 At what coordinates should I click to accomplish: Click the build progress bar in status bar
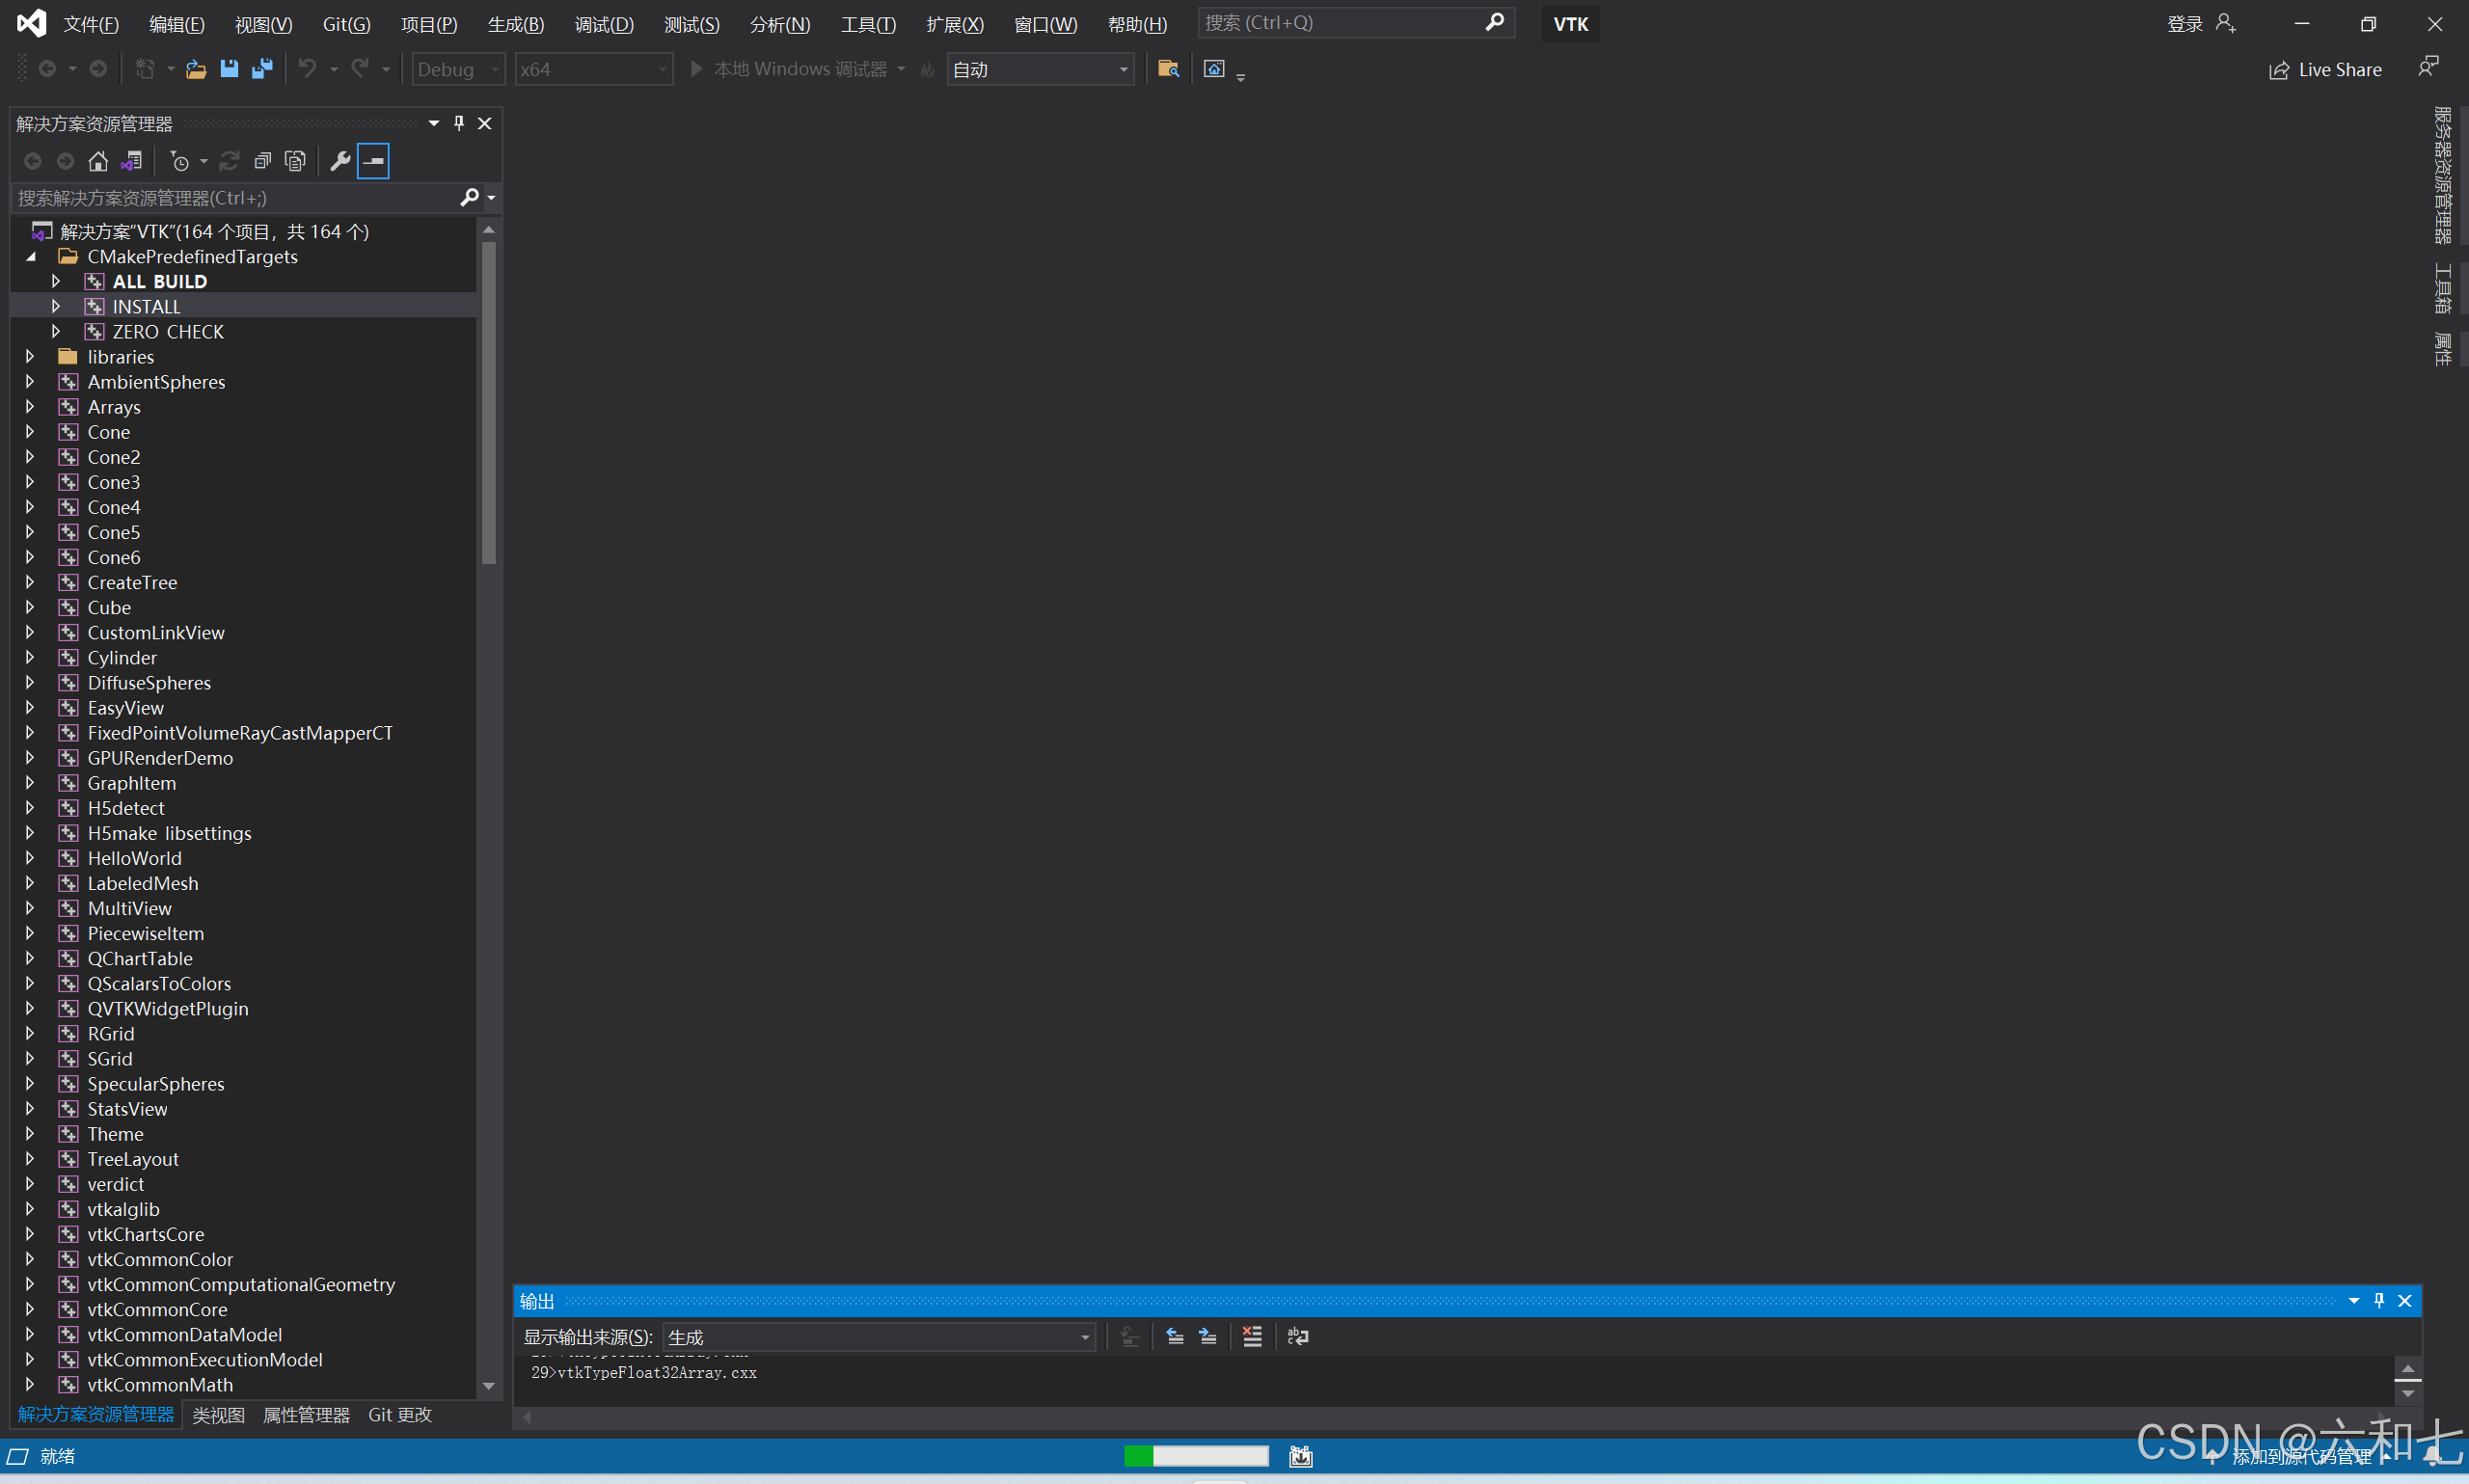click(1196, 1456)
